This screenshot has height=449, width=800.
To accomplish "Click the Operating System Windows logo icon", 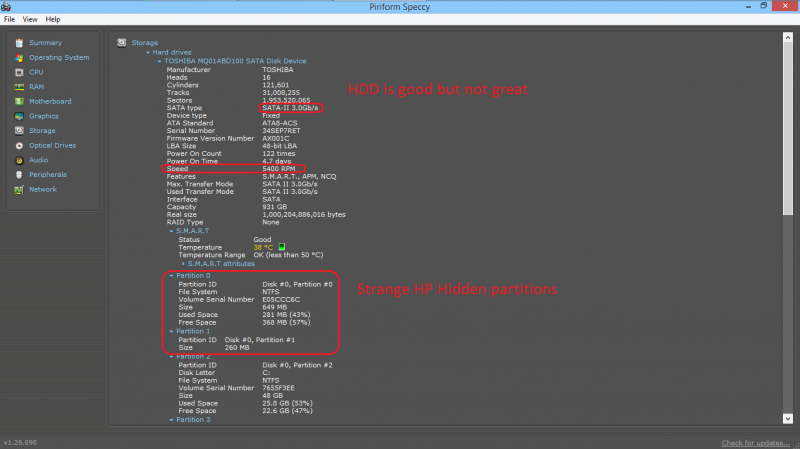I will (19, 58).
